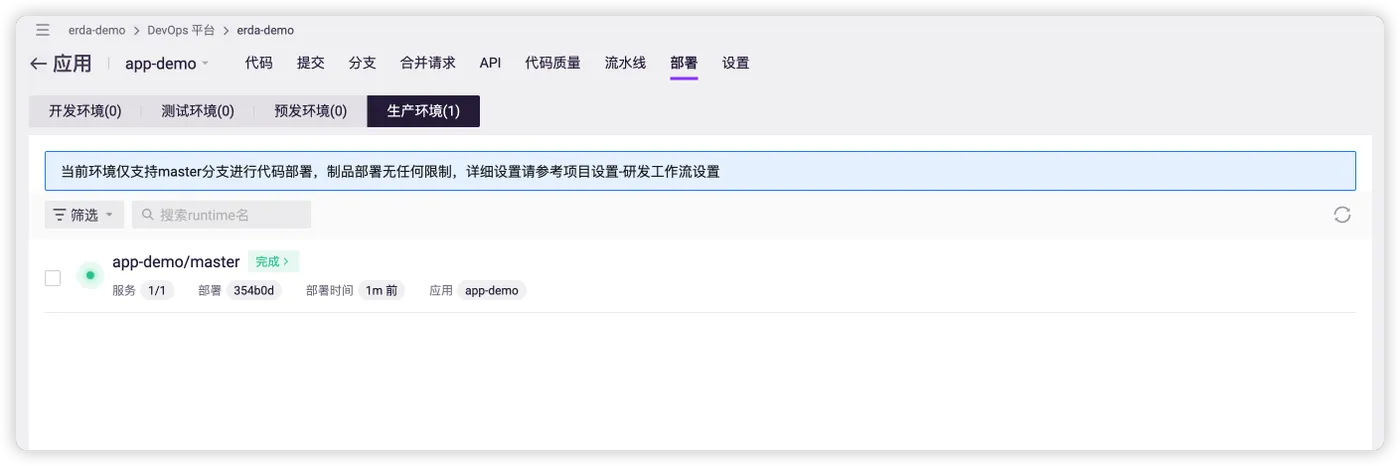Screen dimensions: 1400x466
Task: Open the 提交 tab
Action: [x=311, y=63]
